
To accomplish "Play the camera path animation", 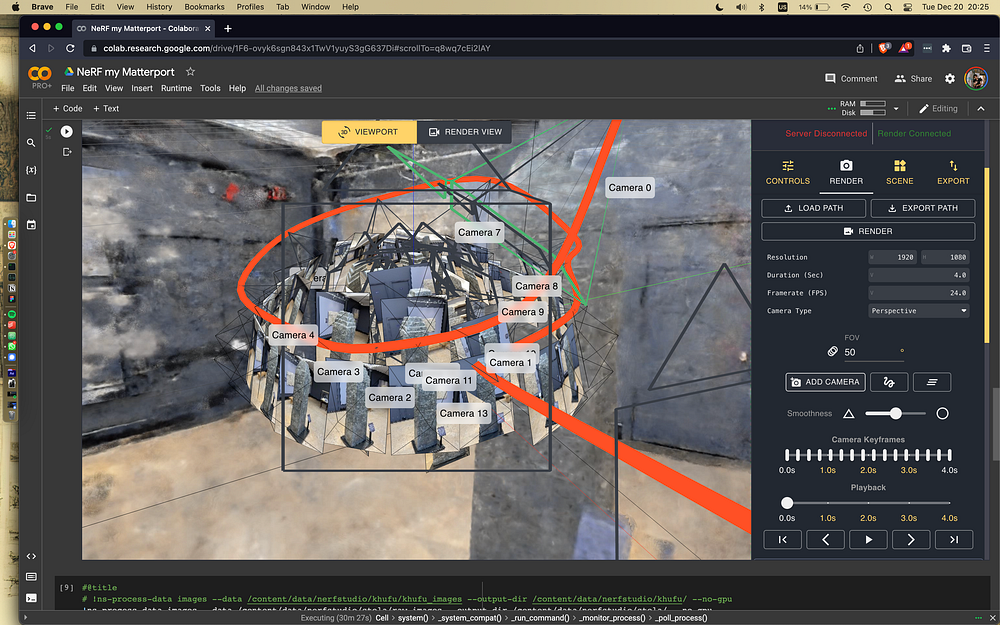I will 868,540.
